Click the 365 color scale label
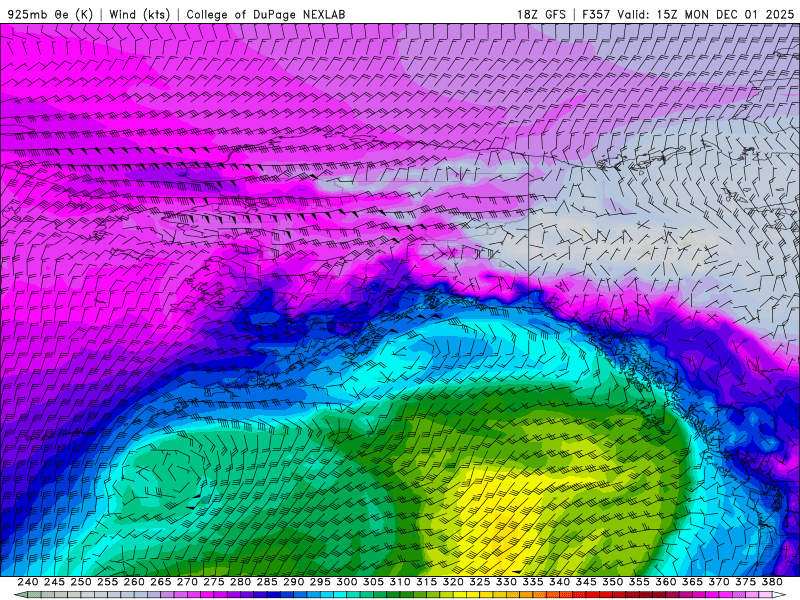800x600 pixels. (x=692, y=582)
